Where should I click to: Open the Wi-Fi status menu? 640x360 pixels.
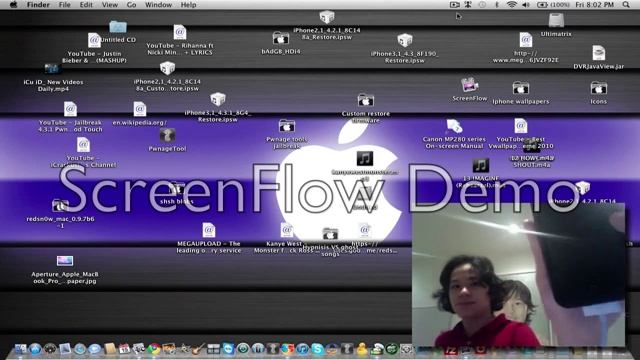click(511, 4)
